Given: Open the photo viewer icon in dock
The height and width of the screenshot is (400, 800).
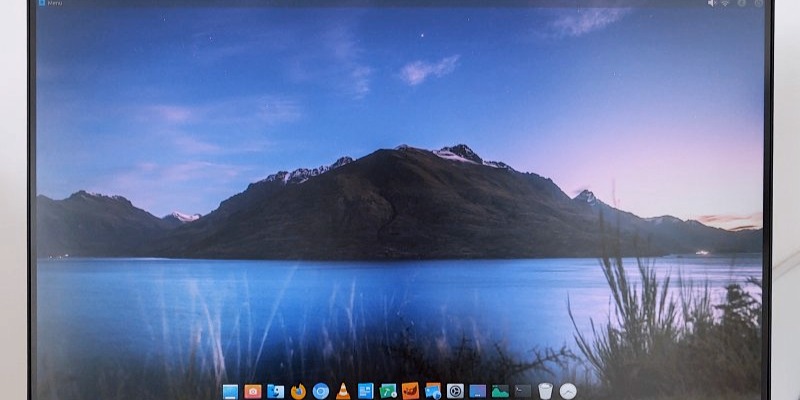Looking at the screenshot, I should coord(433,391).
